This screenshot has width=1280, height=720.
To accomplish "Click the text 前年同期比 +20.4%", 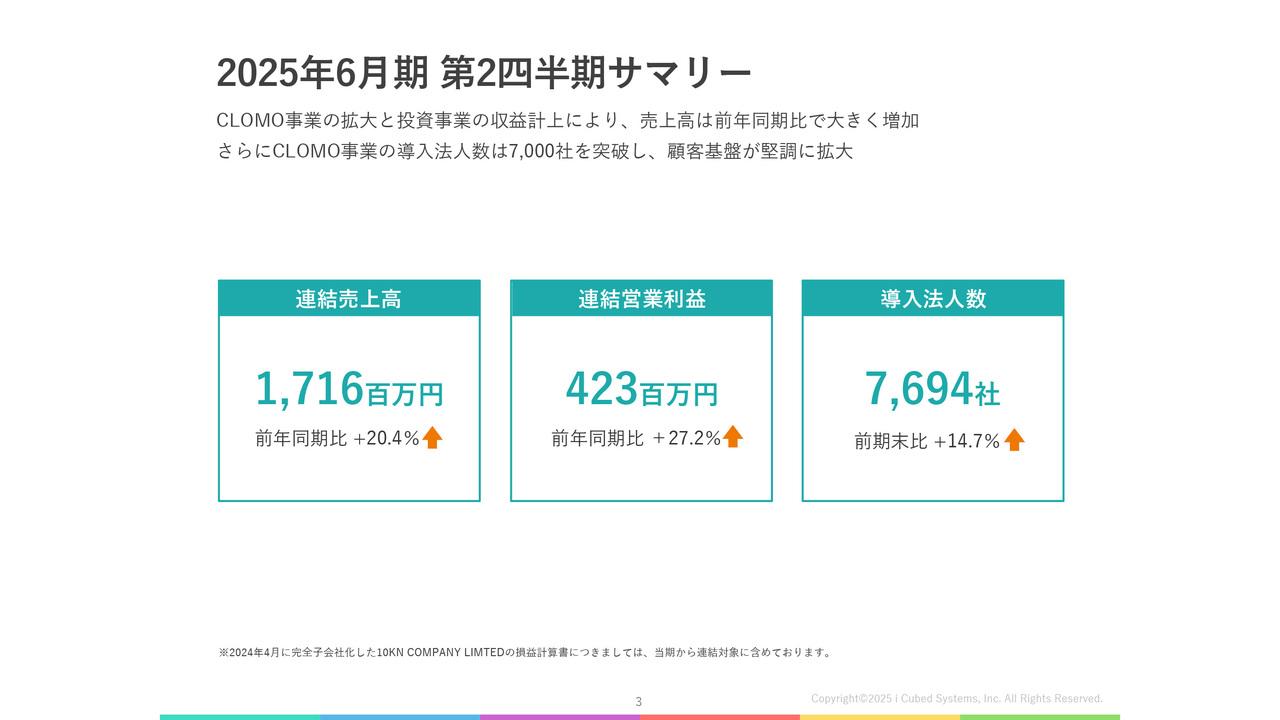I will (337, 438).
